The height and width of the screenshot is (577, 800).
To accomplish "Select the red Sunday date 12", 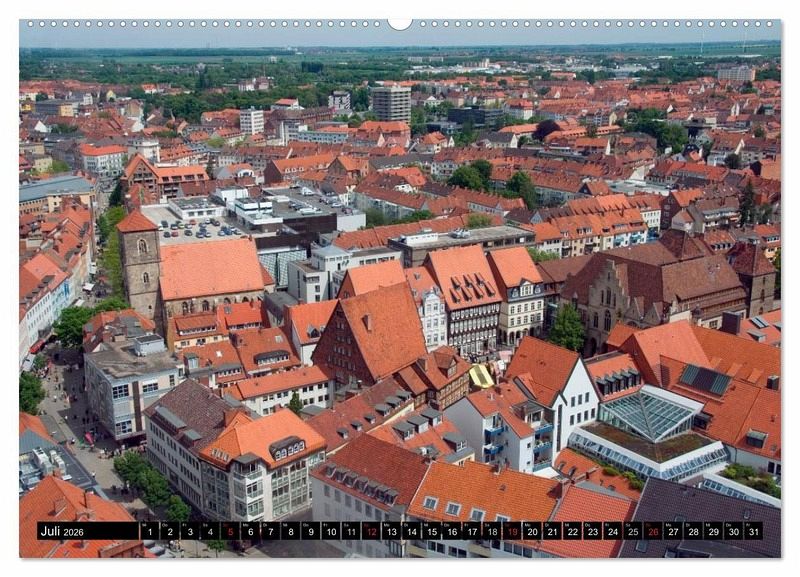I will coord(371,532).
